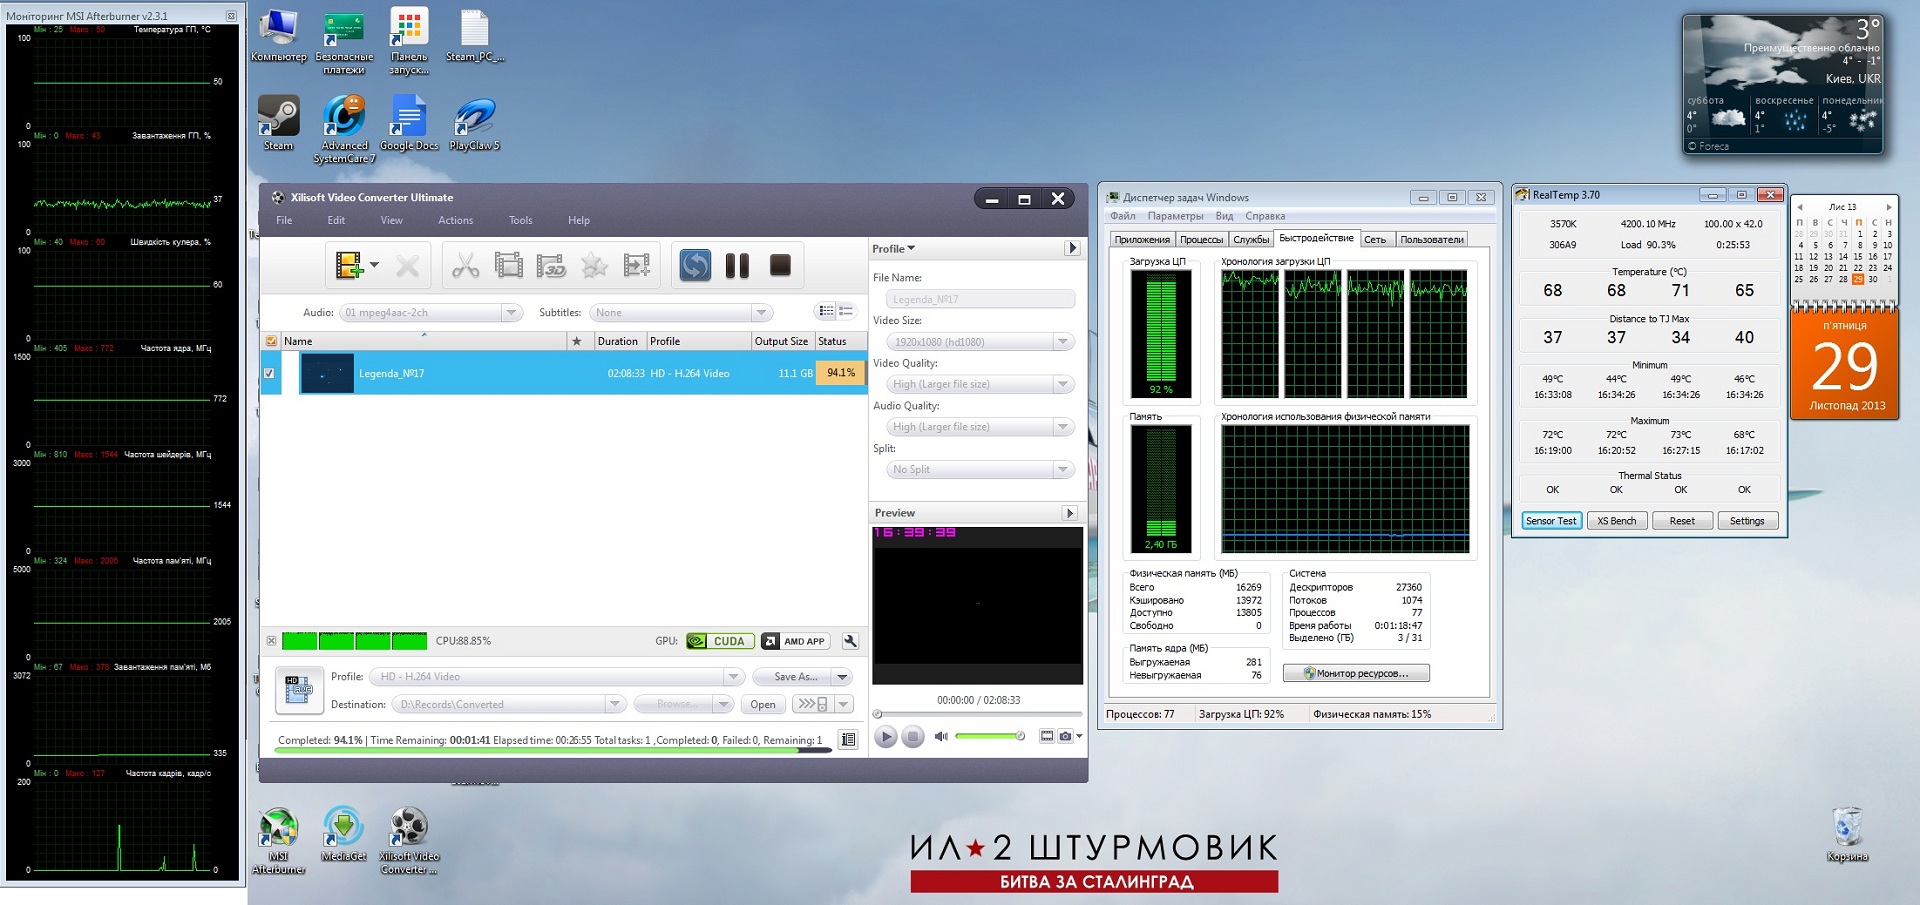Click the task log list icon

(848, 740)
